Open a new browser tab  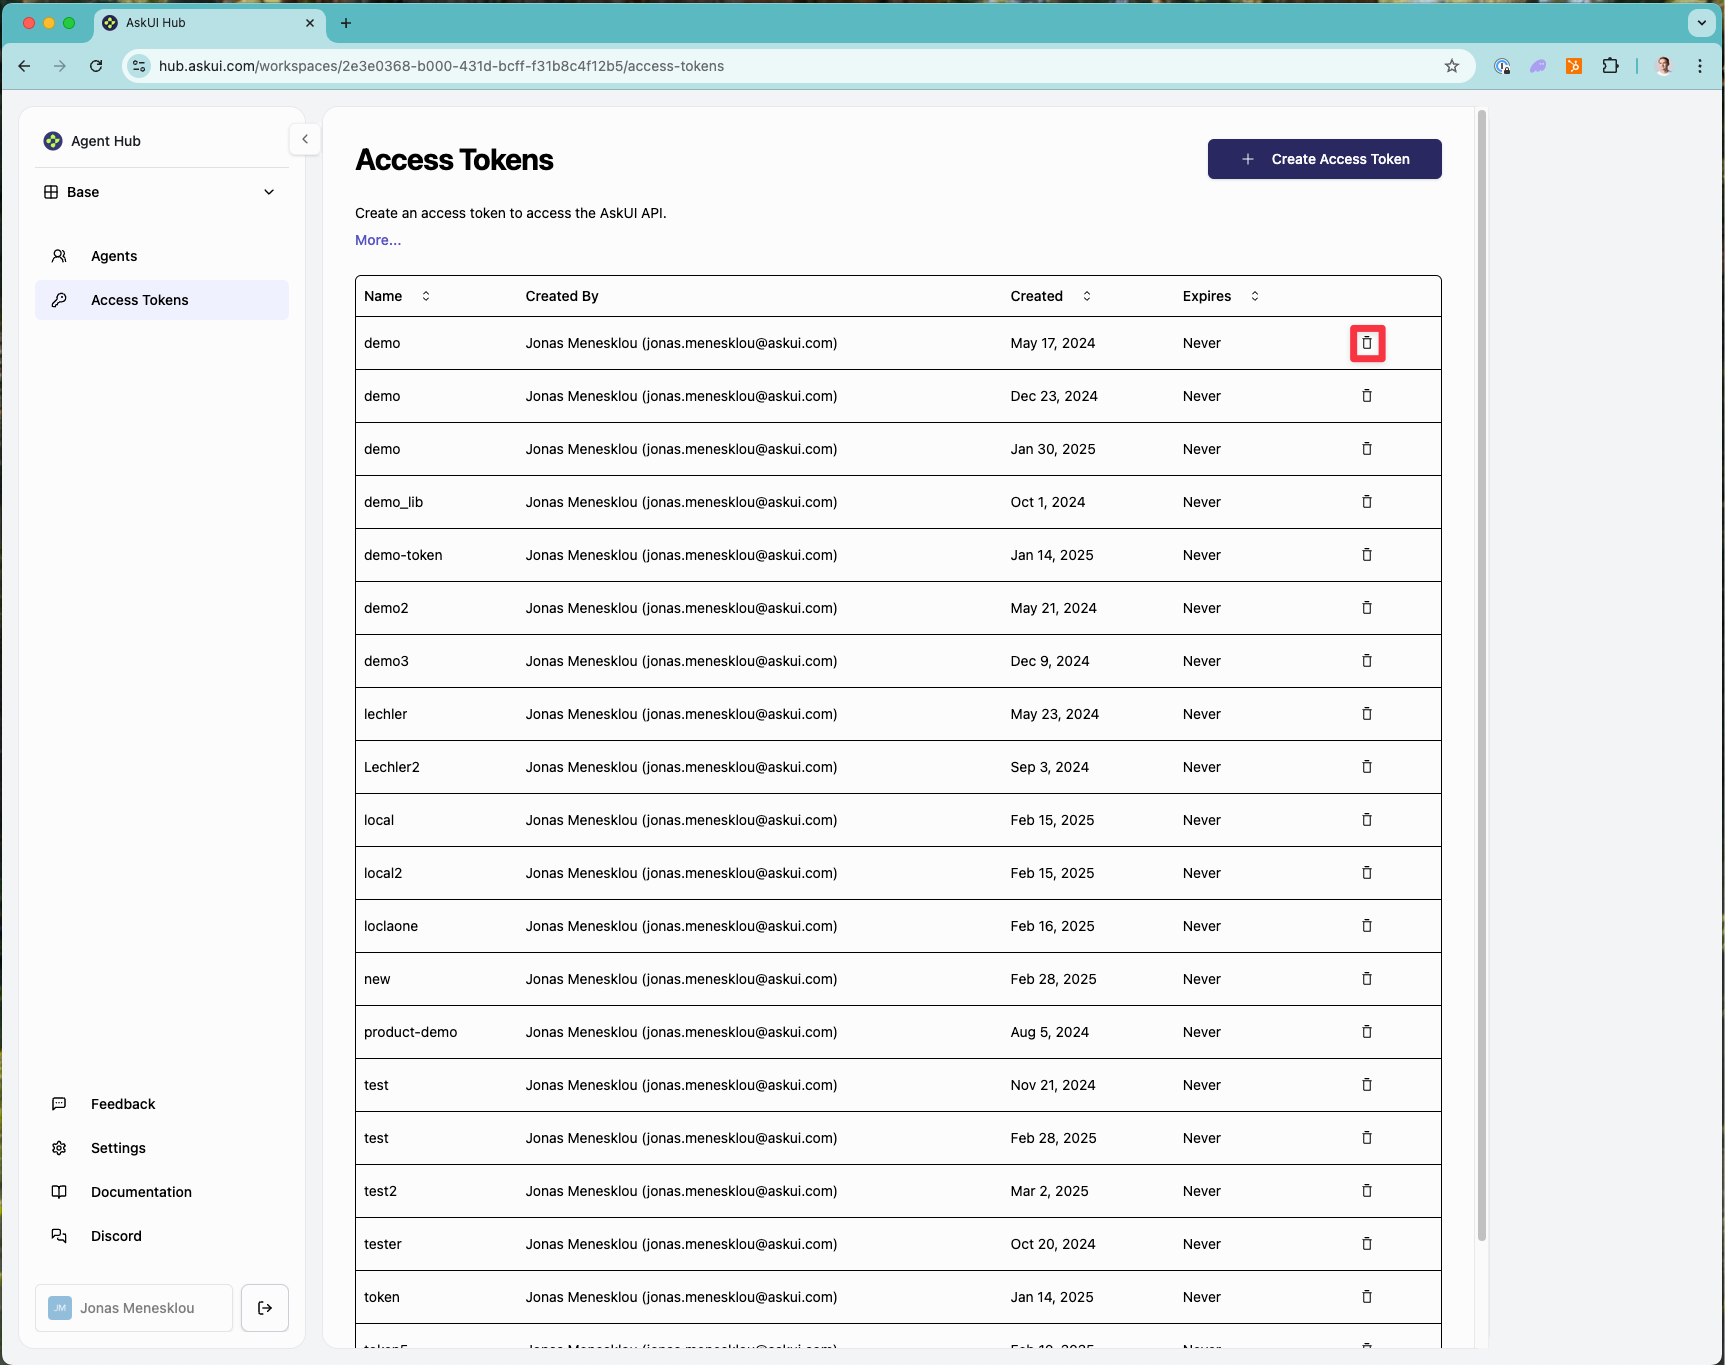346,23
